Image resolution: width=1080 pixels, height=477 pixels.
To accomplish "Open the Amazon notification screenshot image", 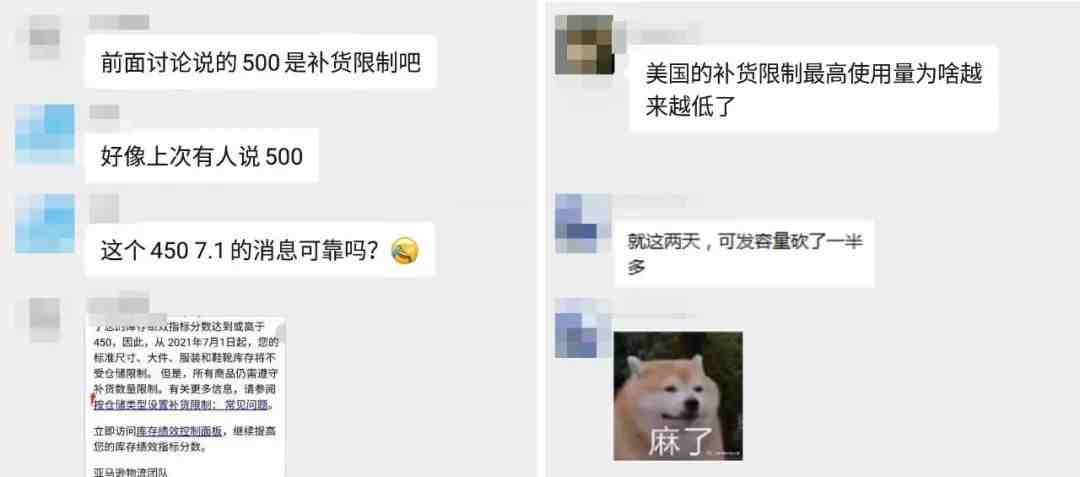I will pos(185,397).
